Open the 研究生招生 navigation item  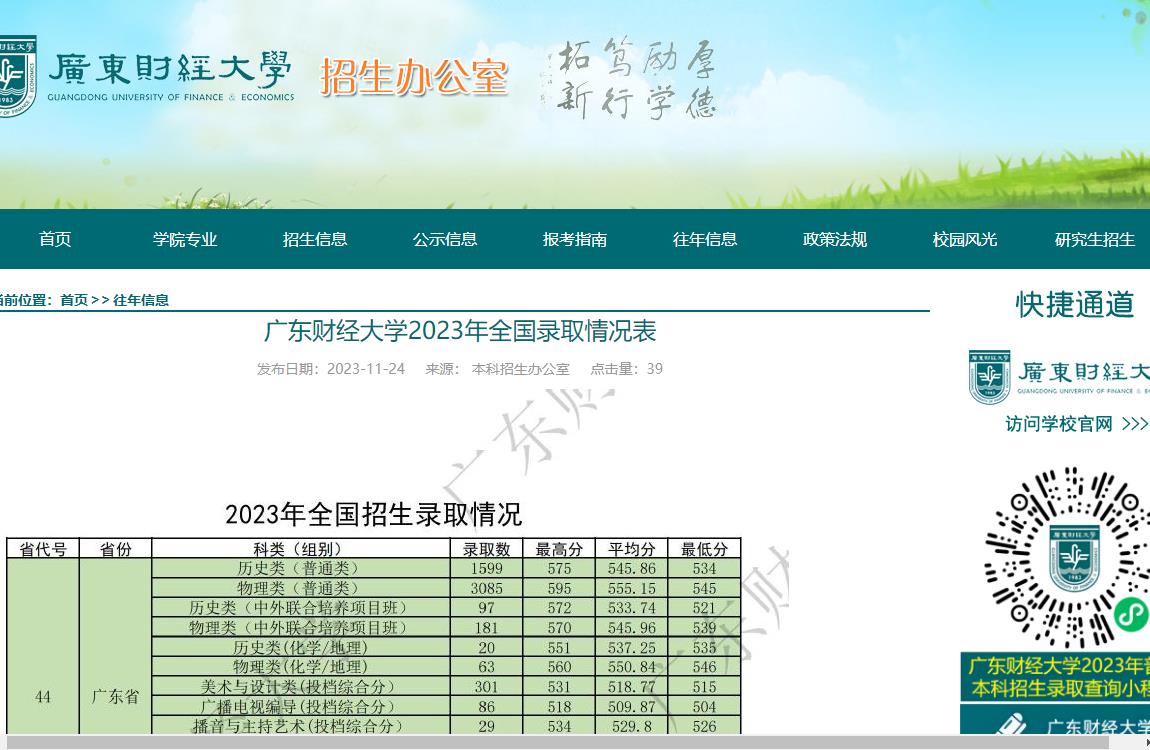1094,239
